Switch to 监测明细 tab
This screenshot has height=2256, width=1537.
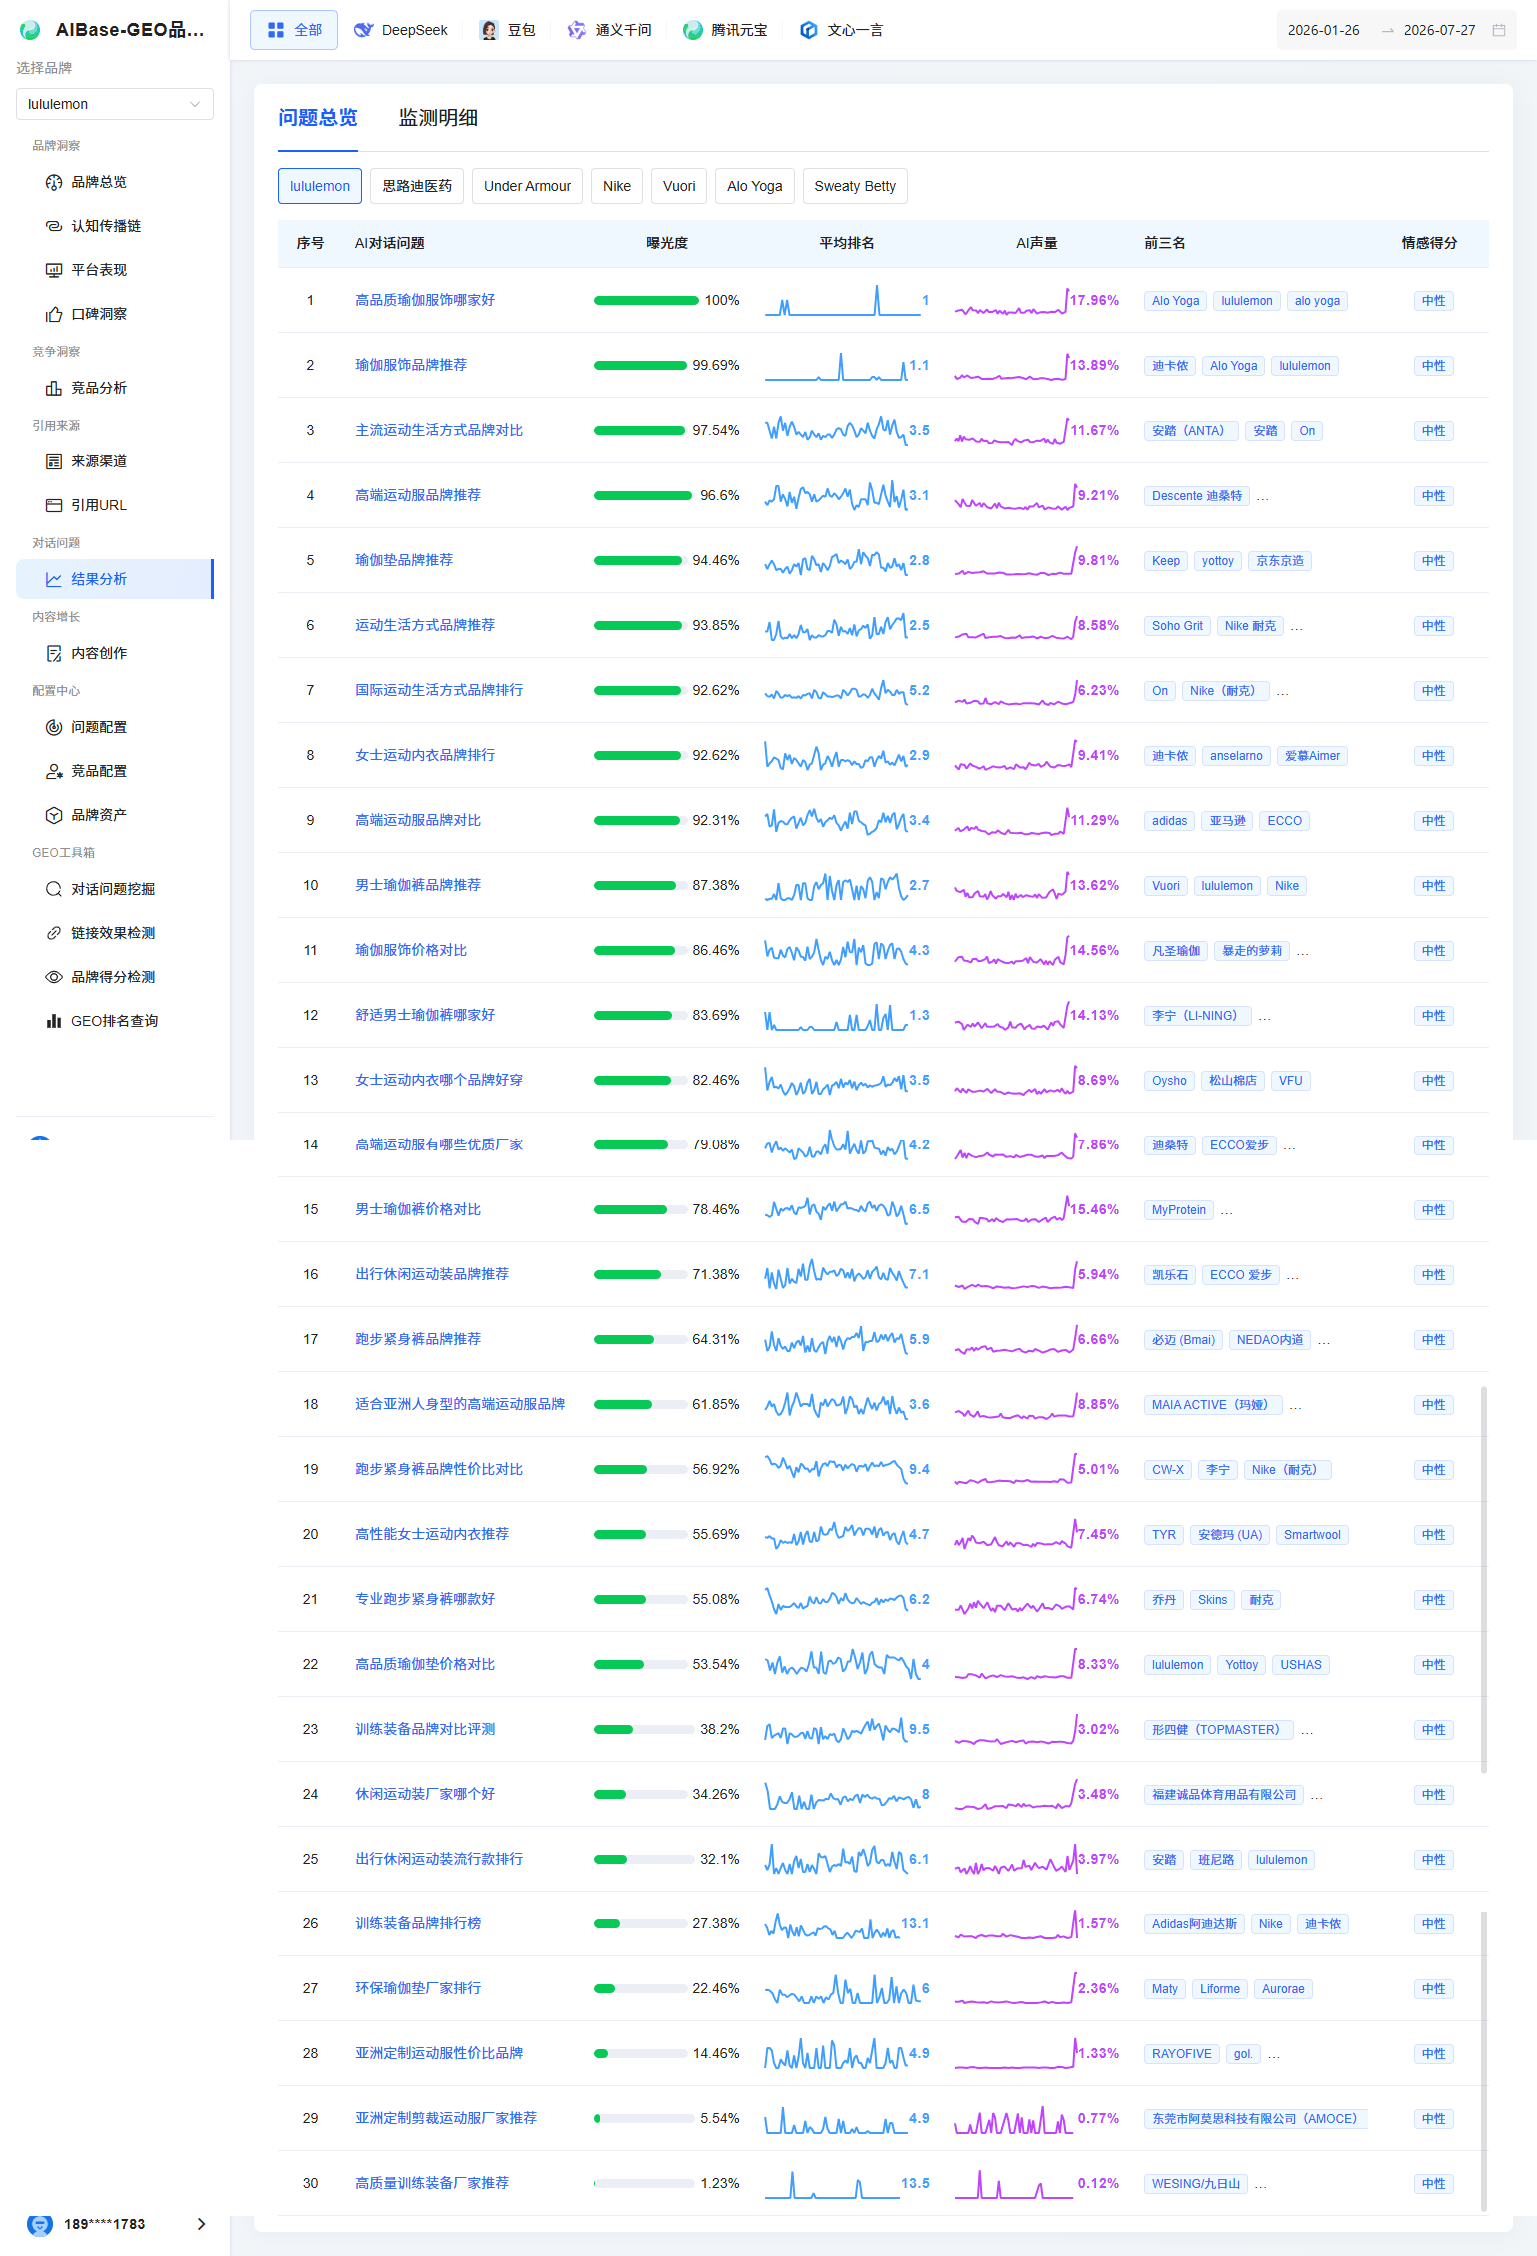click(438, 118)
